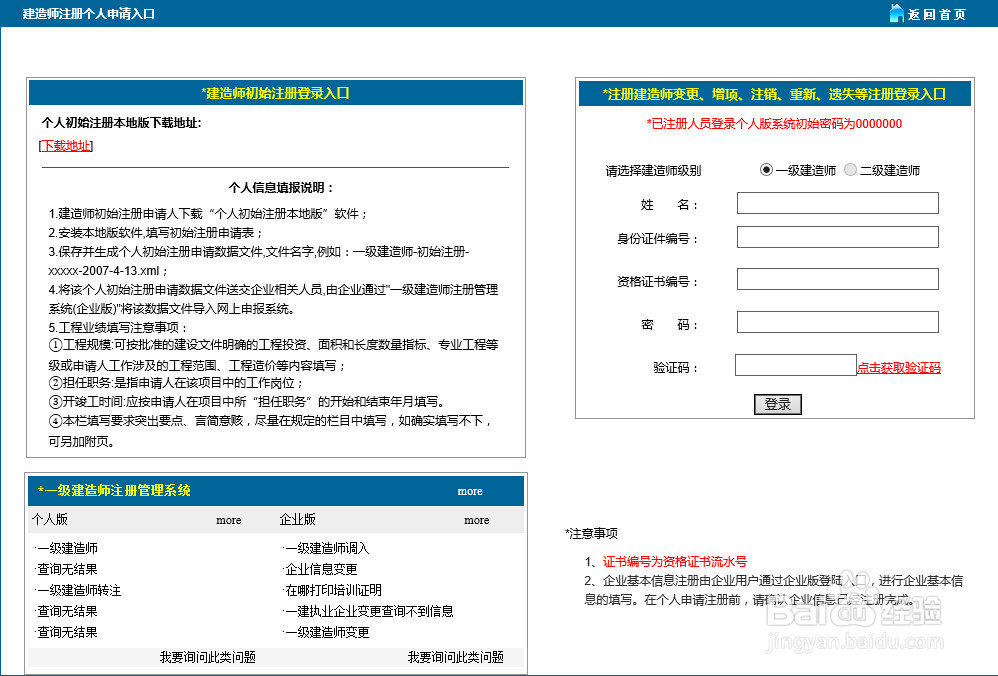Open more in the 一级建造师注册管理系统 header

(x=470, y=491)
